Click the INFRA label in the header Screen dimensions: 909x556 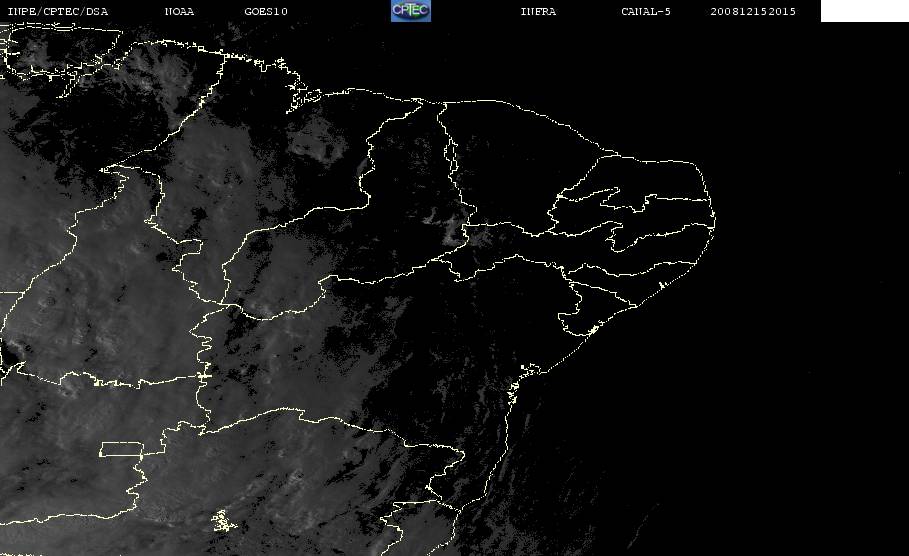(x=538, y=12)
